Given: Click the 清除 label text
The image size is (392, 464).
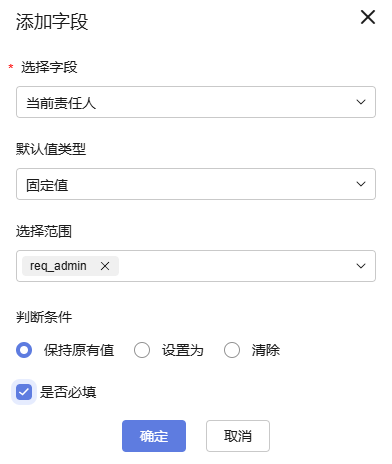Looking at the screenshot, I should 266,350.
